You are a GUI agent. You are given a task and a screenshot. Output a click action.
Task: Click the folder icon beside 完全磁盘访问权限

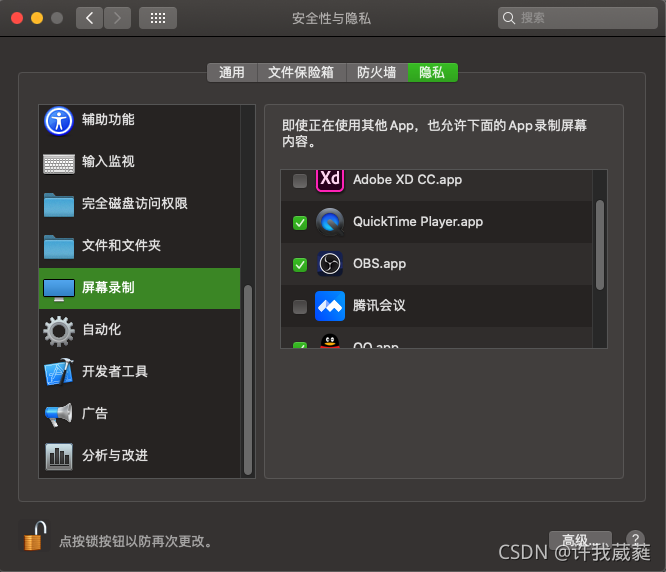click(59, 205)
